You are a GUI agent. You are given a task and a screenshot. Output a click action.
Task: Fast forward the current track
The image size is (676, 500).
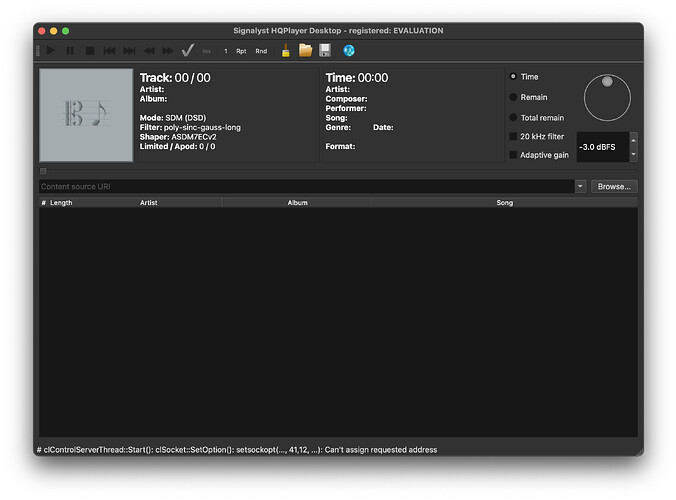(168, 51)
